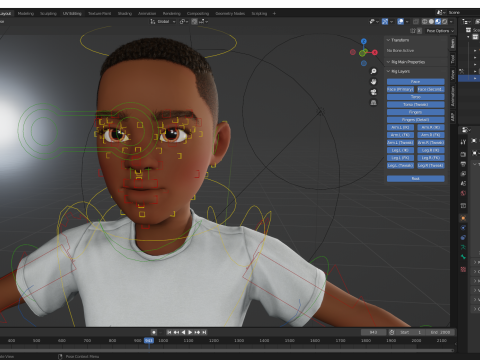
Task: Toggle the Torso (Tweak) rig layer
Action: click(x=416, y=105)
